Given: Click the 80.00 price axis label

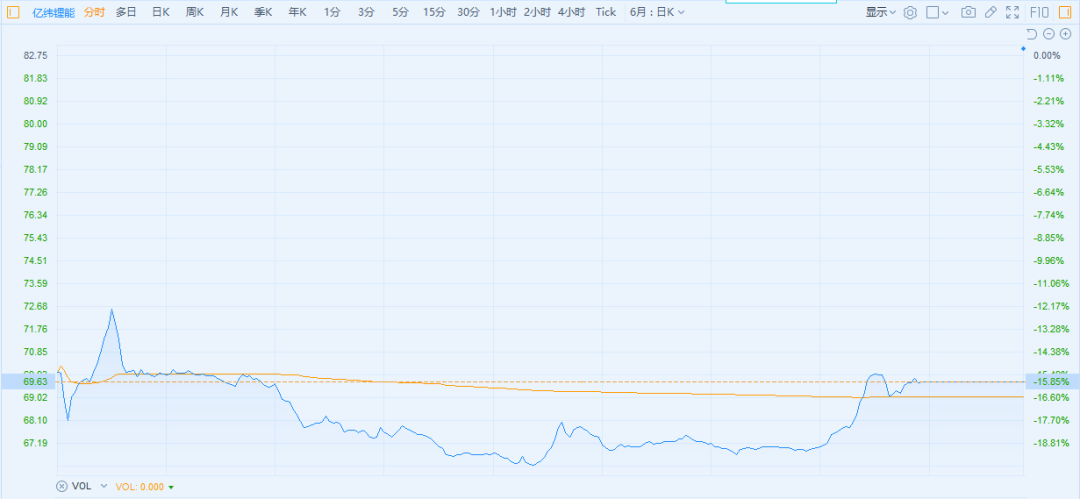Looking at the screenshot, I should point(35,123).
